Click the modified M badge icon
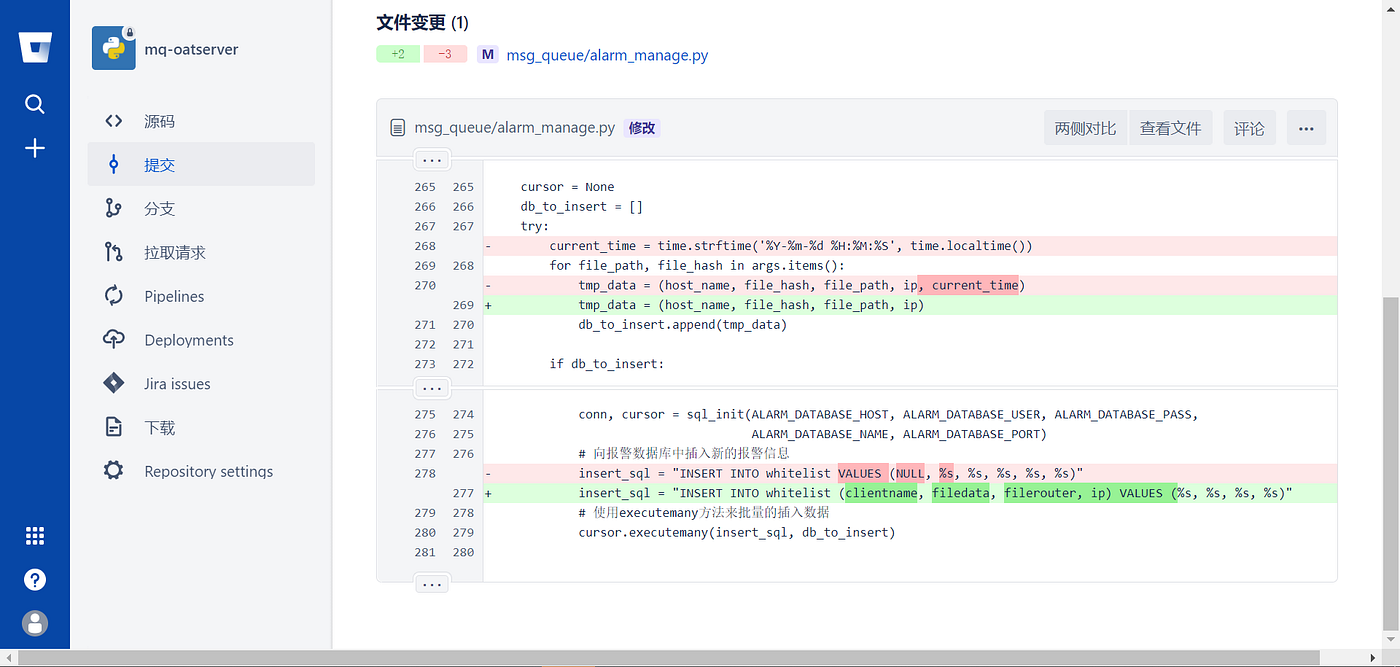Viewport: 1400px width, 667px height. (x=488, y=55)
